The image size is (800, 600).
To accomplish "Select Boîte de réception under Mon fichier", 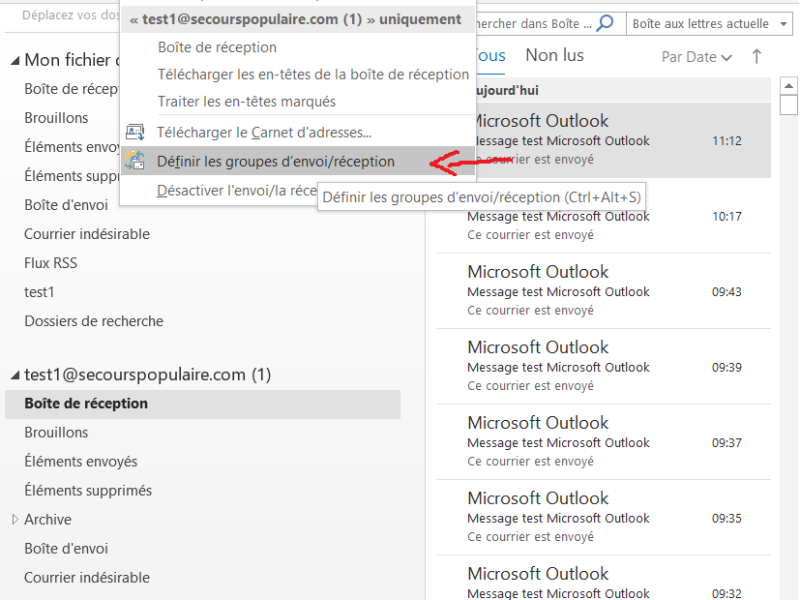I will (x=71, y=89).
